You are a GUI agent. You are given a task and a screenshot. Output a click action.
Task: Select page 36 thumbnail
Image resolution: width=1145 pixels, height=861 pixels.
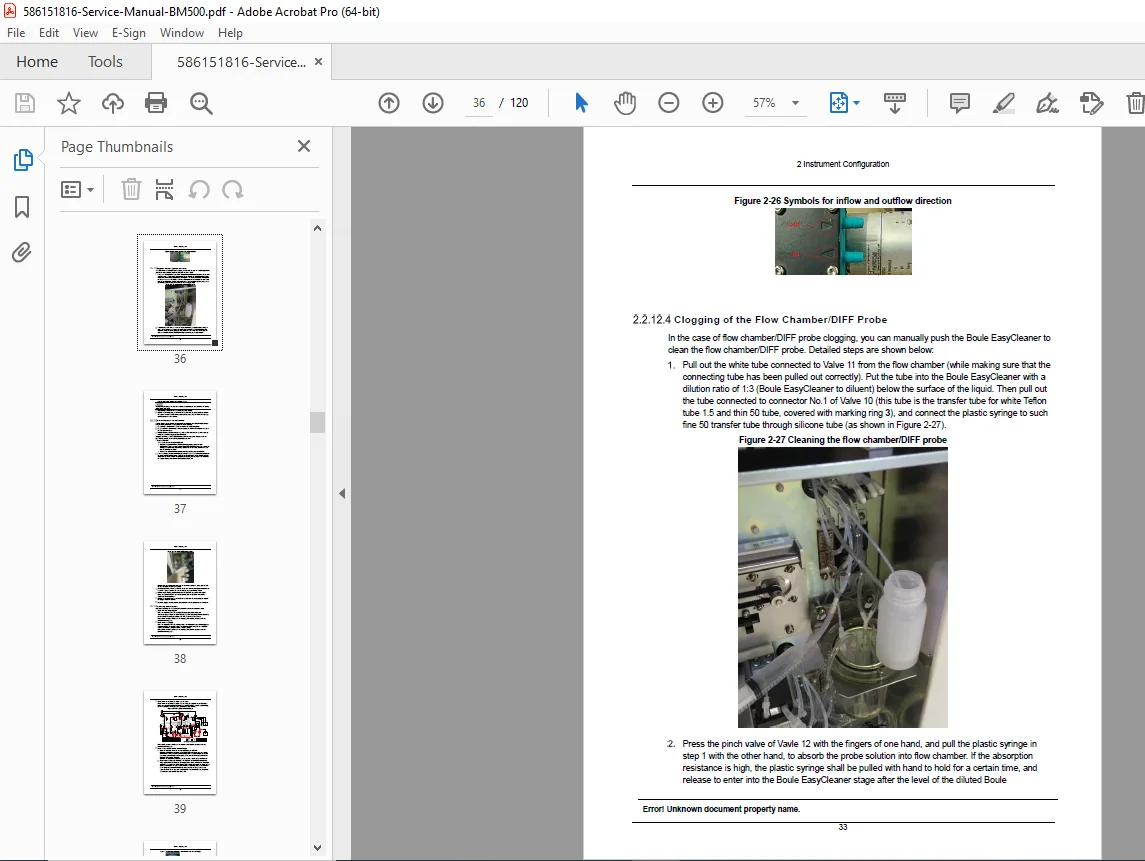coord(180,292)
